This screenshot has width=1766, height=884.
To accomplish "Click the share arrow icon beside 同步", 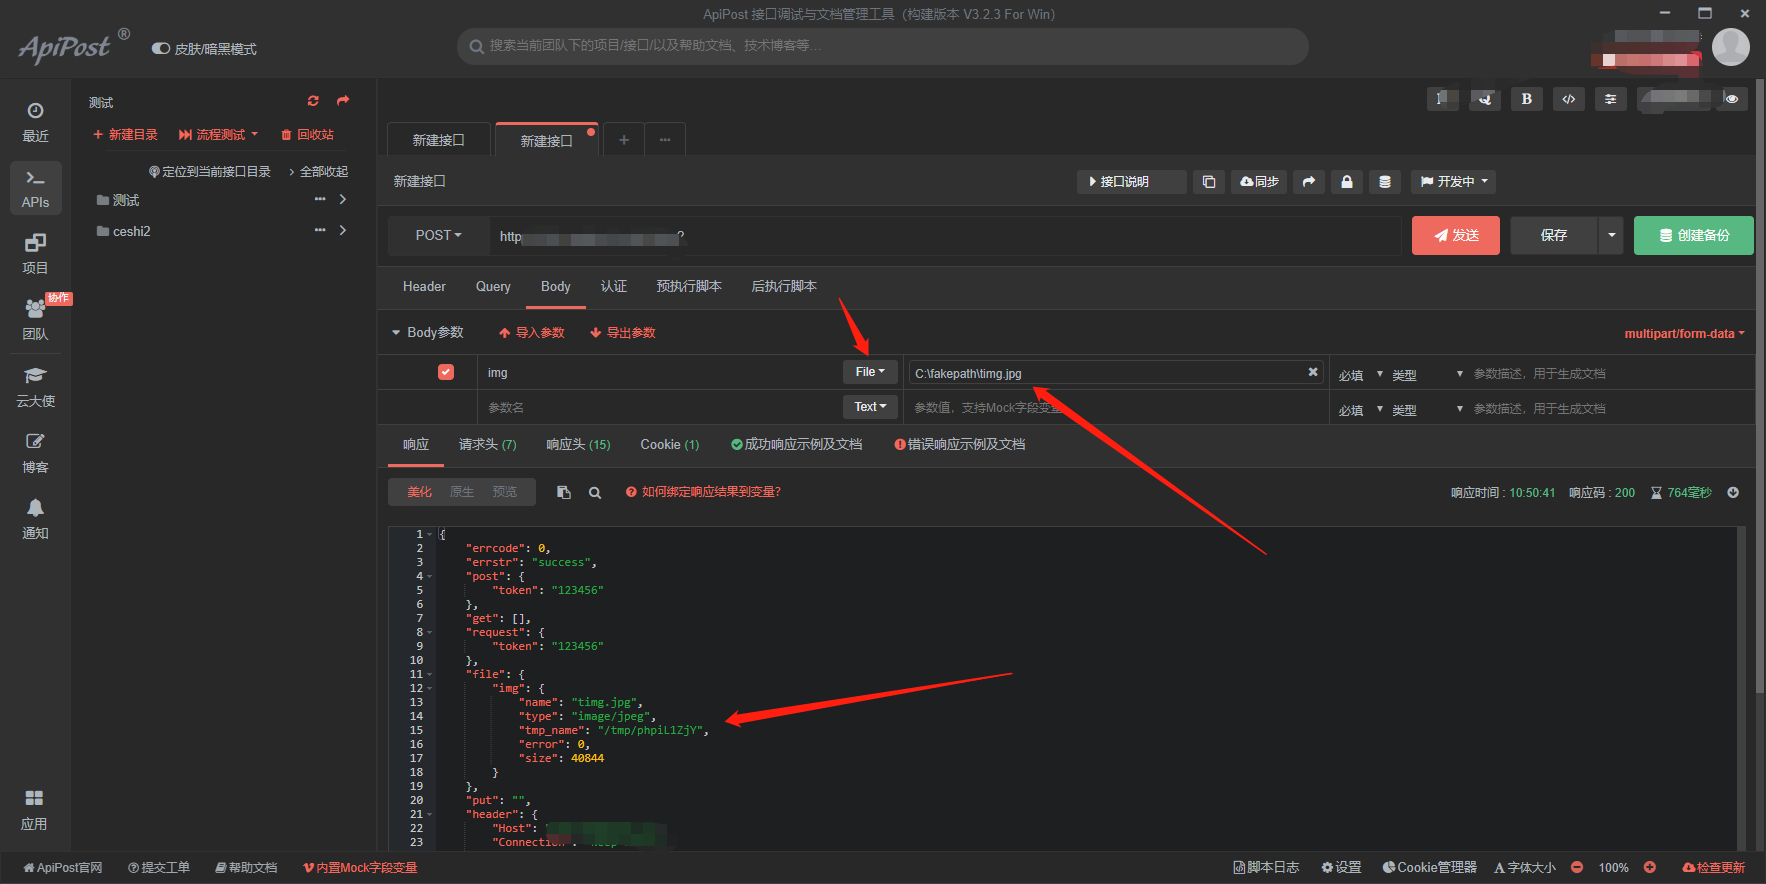I will click(1308, 181).
